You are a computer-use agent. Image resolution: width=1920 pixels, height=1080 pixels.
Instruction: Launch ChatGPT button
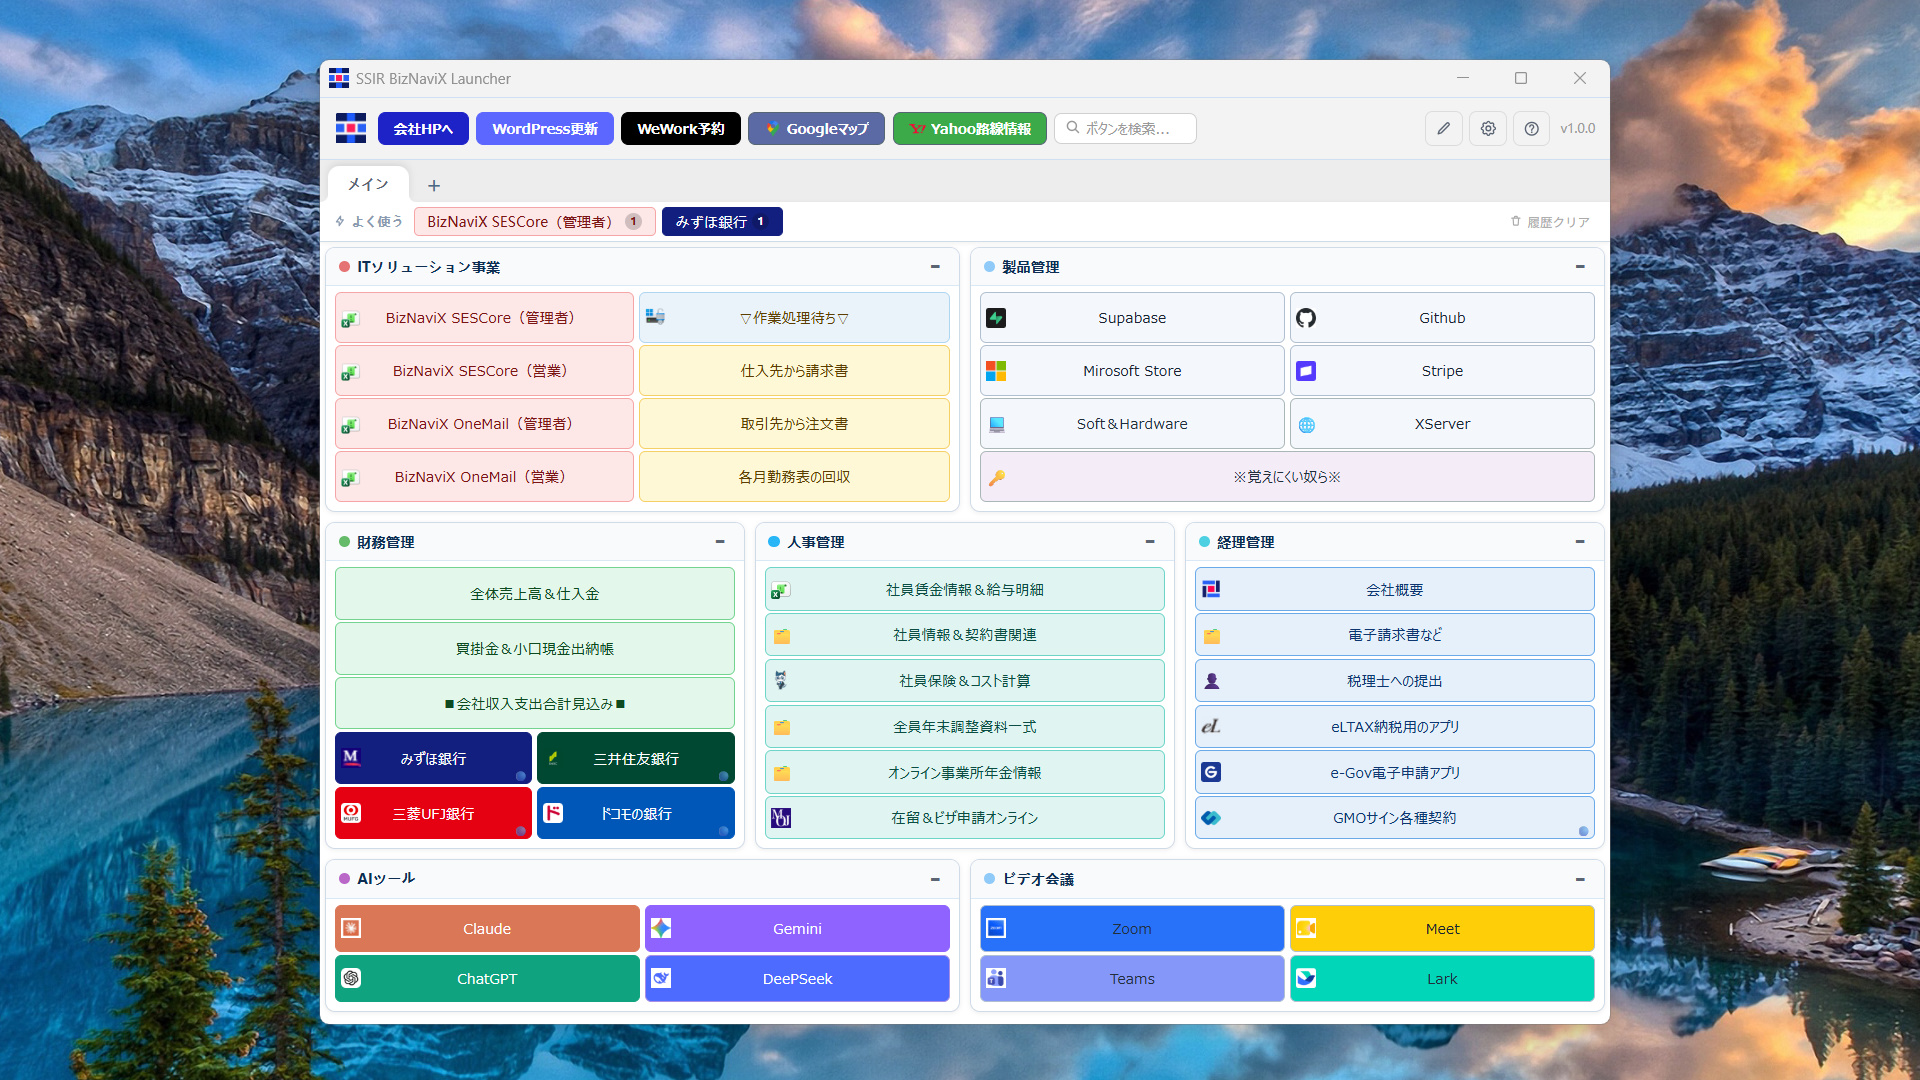coord(487,979)
